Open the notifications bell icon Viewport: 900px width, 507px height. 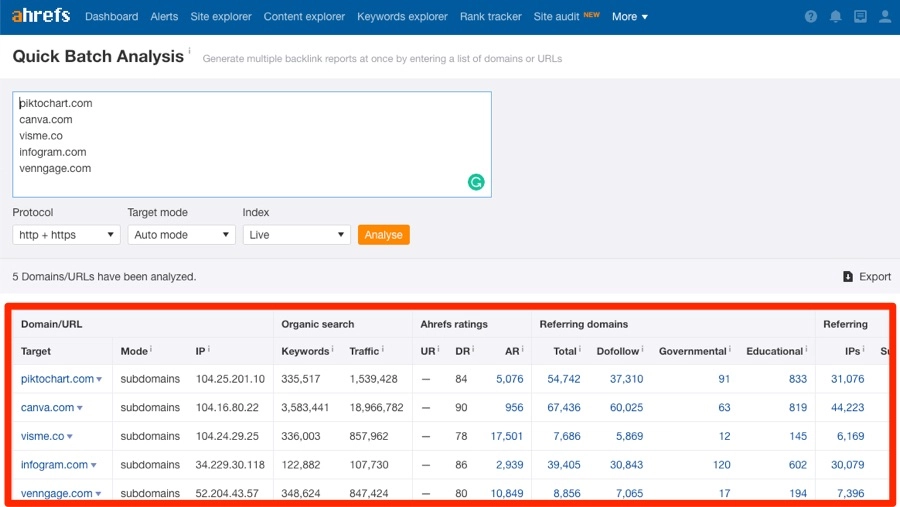[835, 17]
